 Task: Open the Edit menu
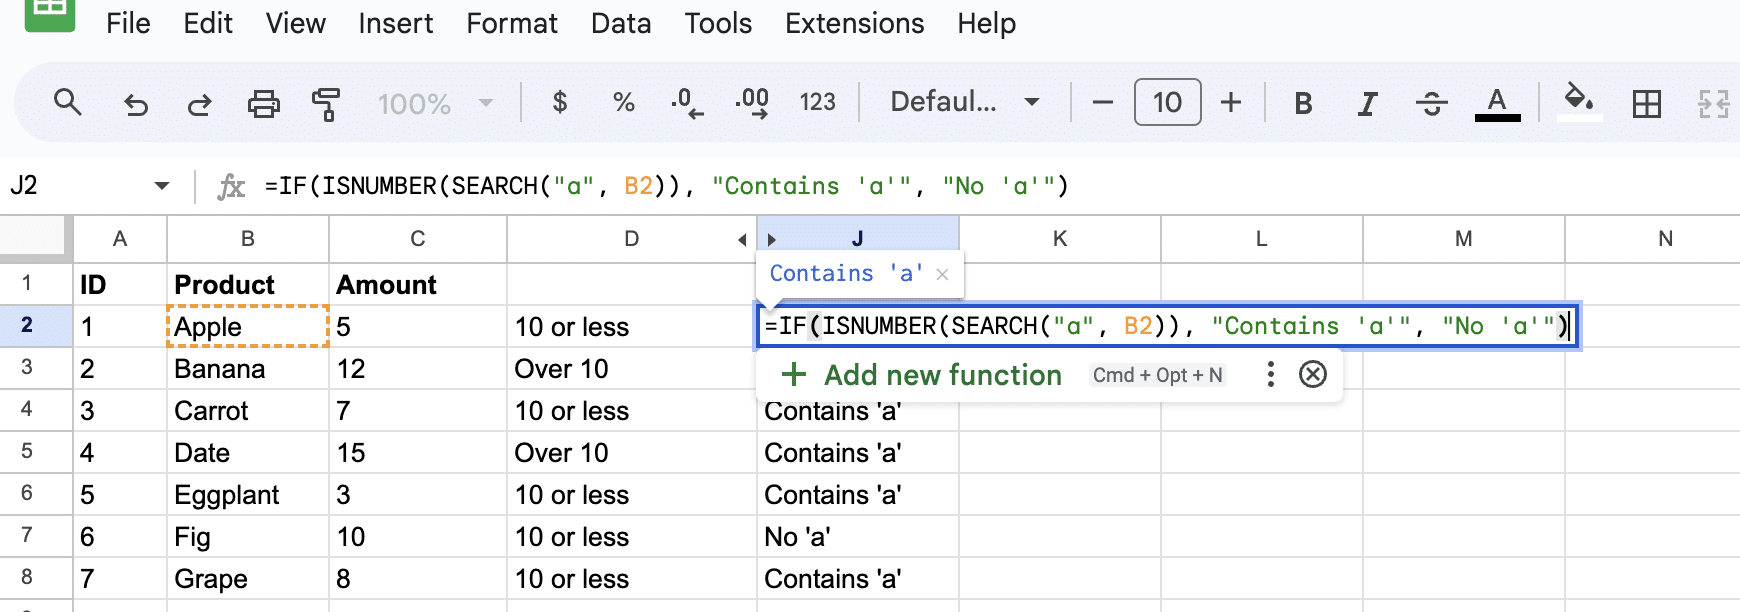point(208,23)
